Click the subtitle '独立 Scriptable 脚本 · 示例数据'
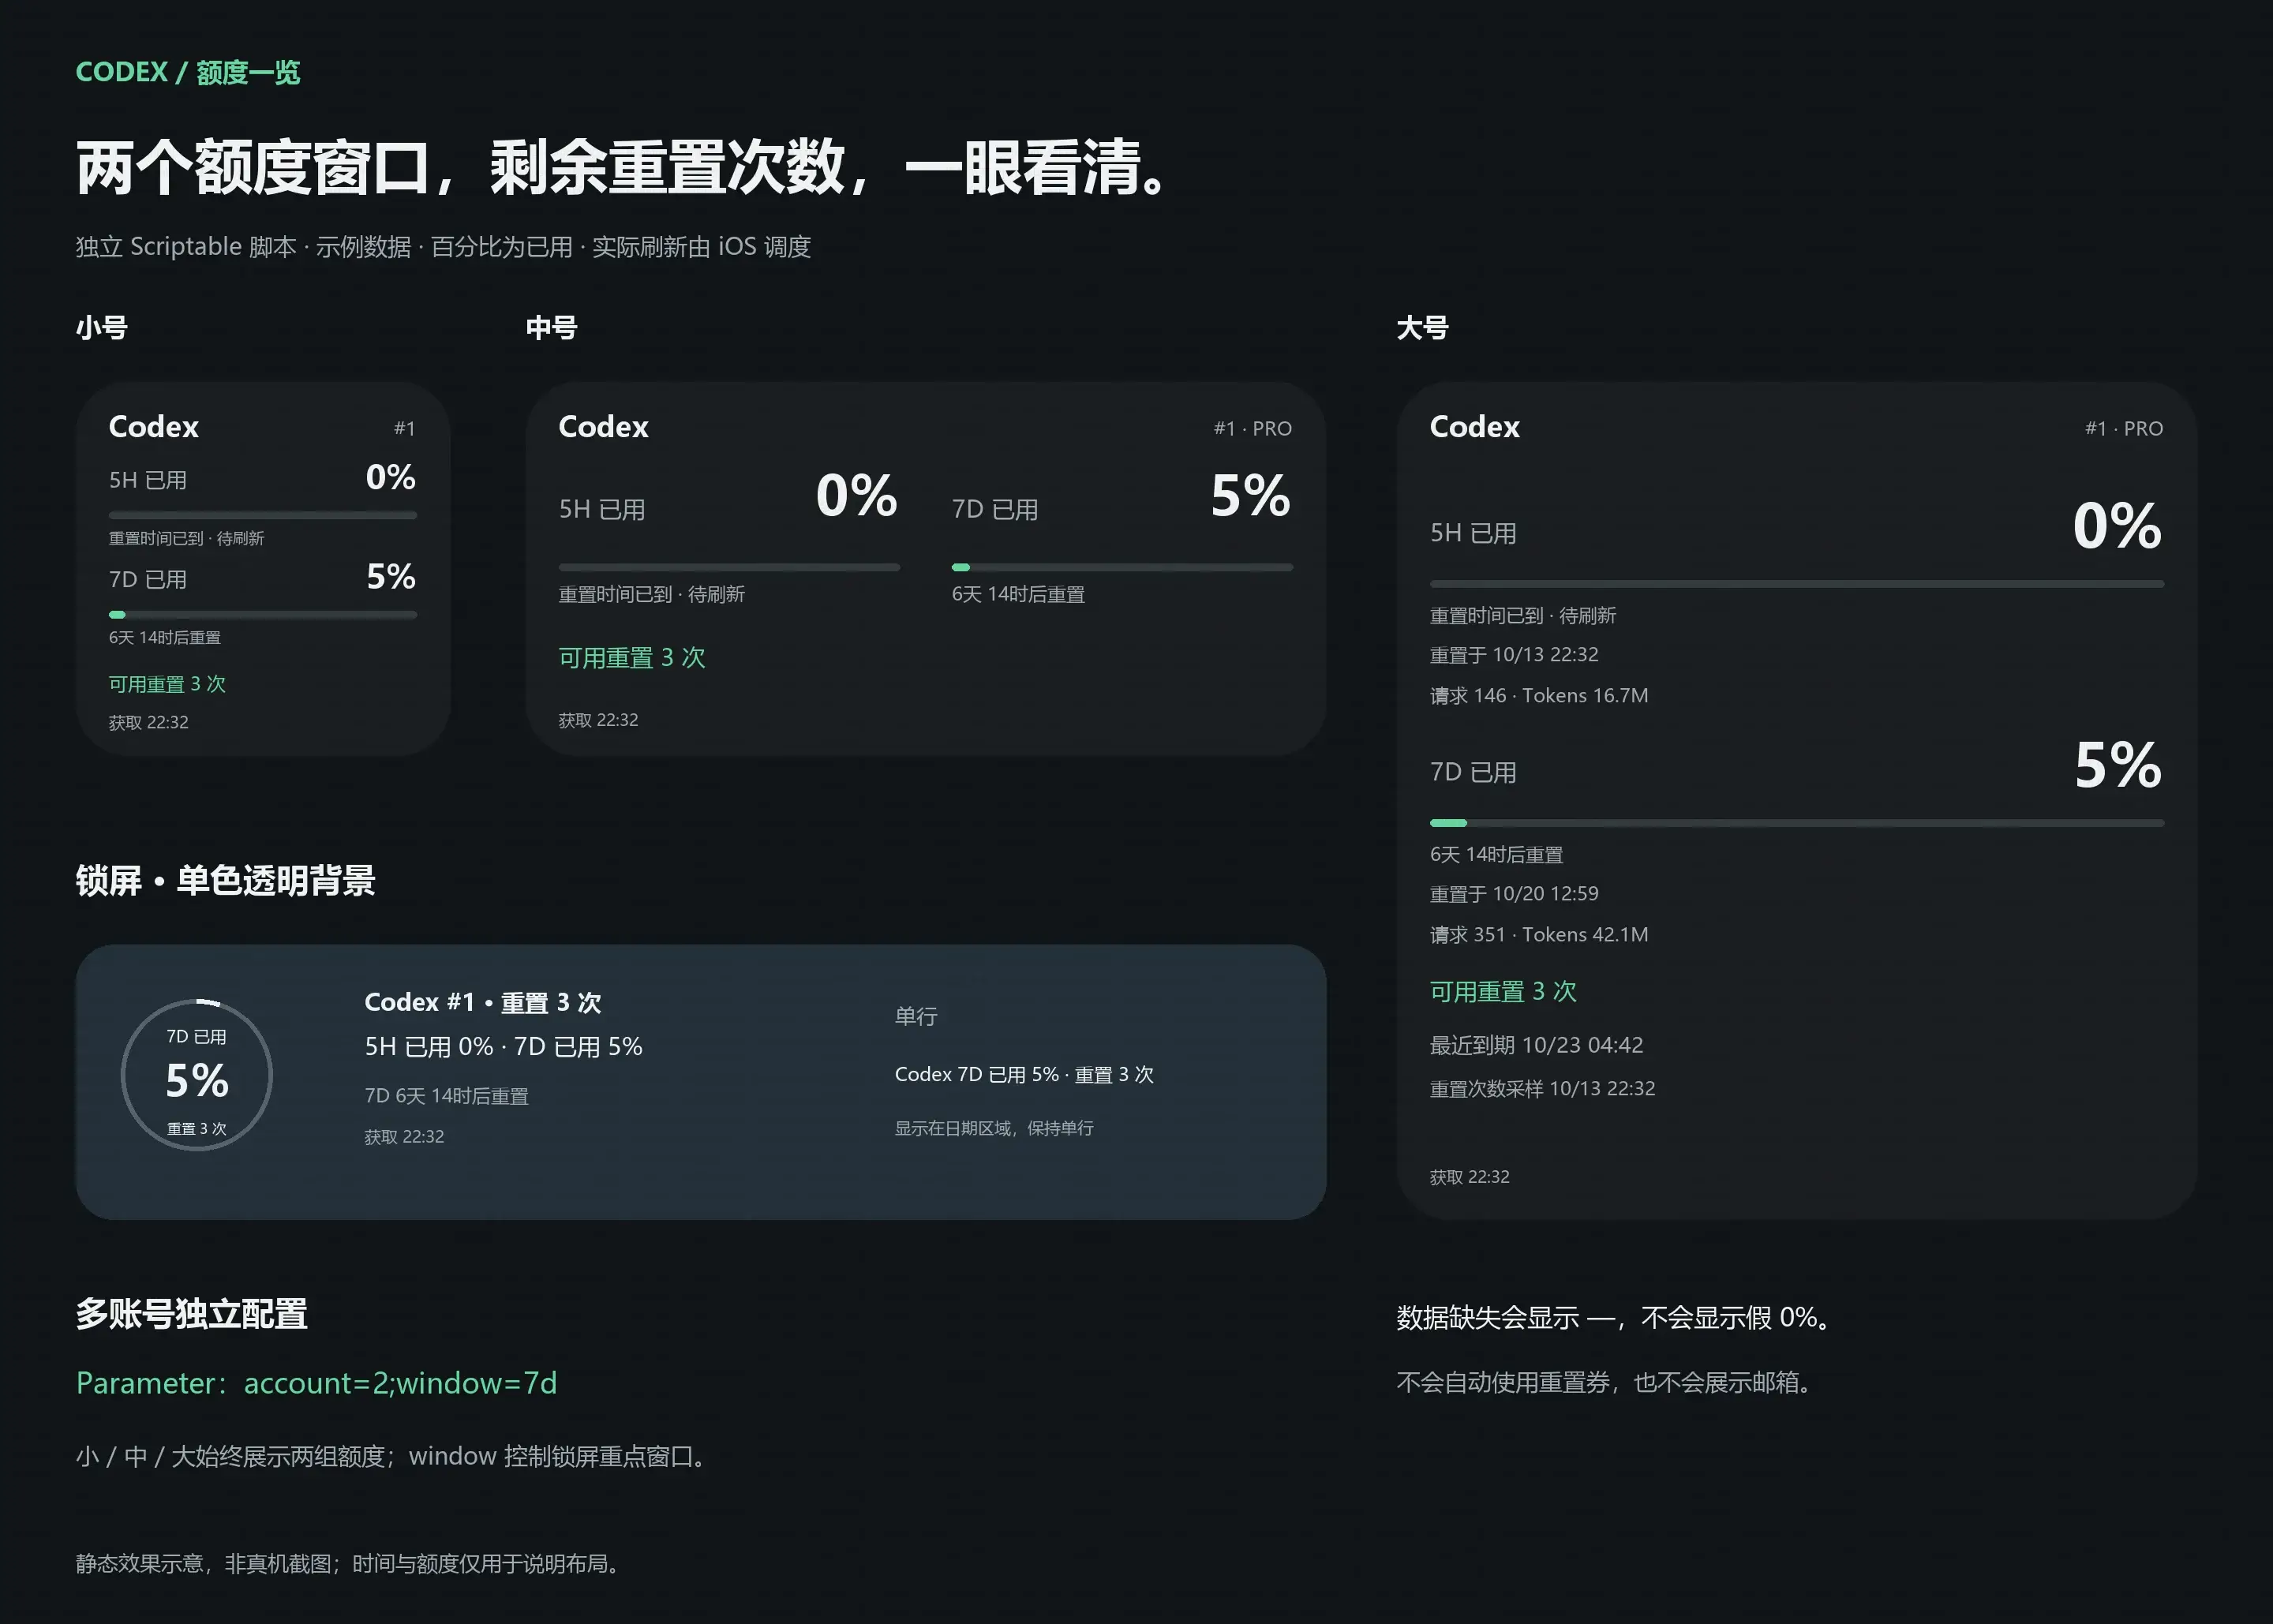 tap(243, 247)
